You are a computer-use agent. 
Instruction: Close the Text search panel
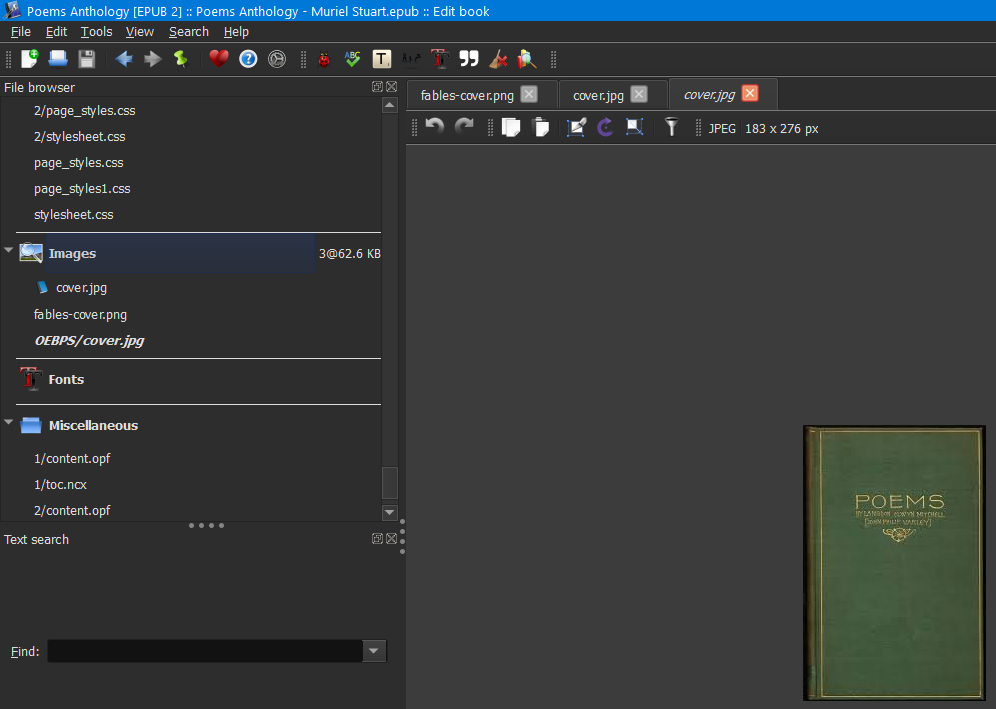[x=391, y=539]
